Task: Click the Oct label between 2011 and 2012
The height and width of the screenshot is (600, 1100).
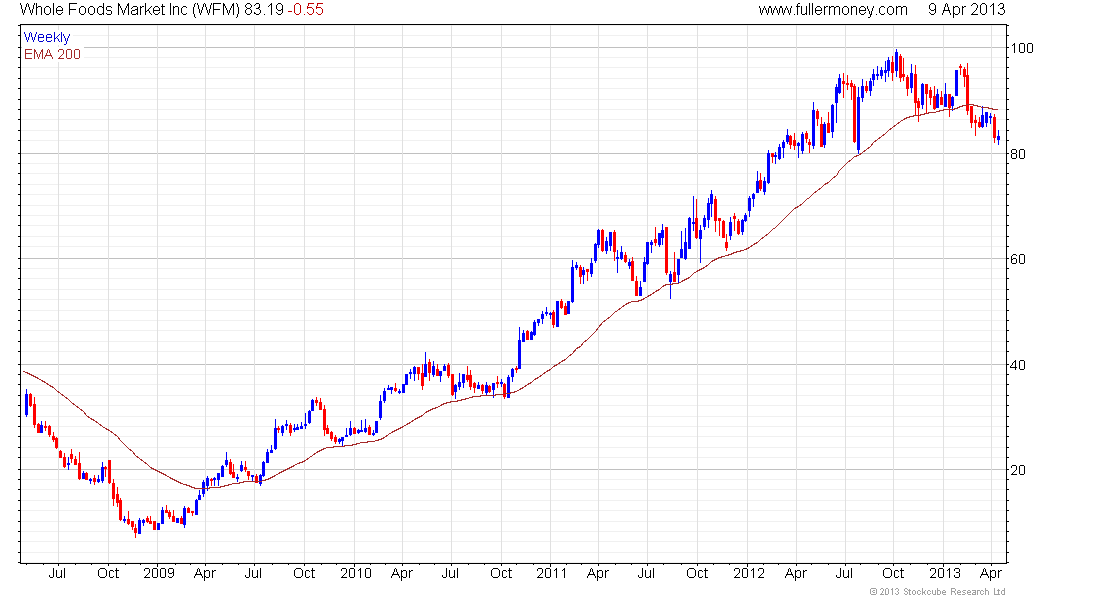Action: click(x=697, y=573)
